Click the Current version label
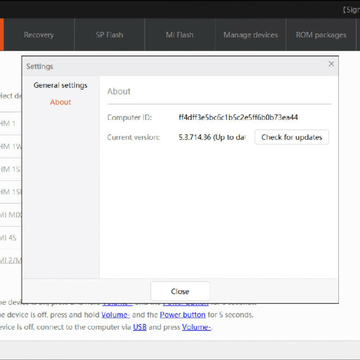 coord(133,137)
